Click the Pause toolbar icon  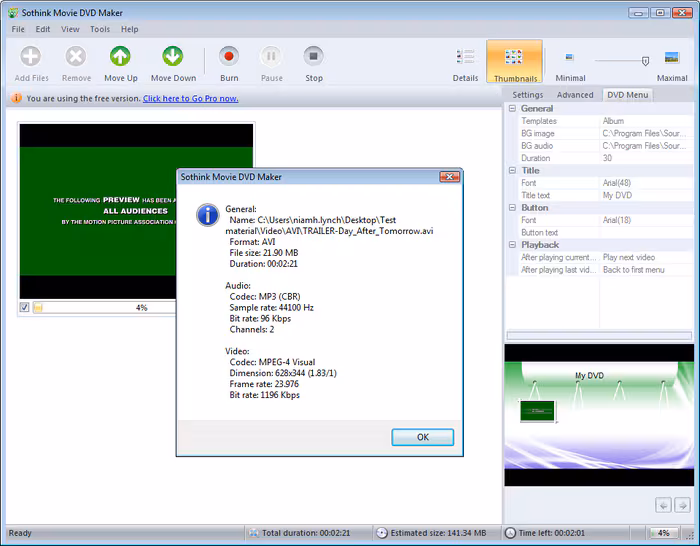coord(271,57)
